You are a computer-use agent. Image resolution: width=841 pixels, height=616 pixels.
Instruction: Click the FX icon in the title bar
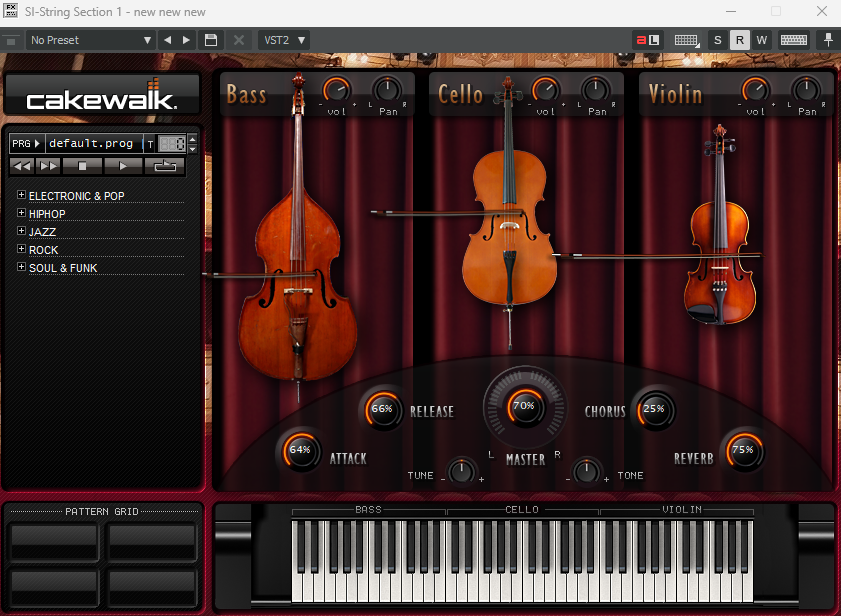pos(10,11)
